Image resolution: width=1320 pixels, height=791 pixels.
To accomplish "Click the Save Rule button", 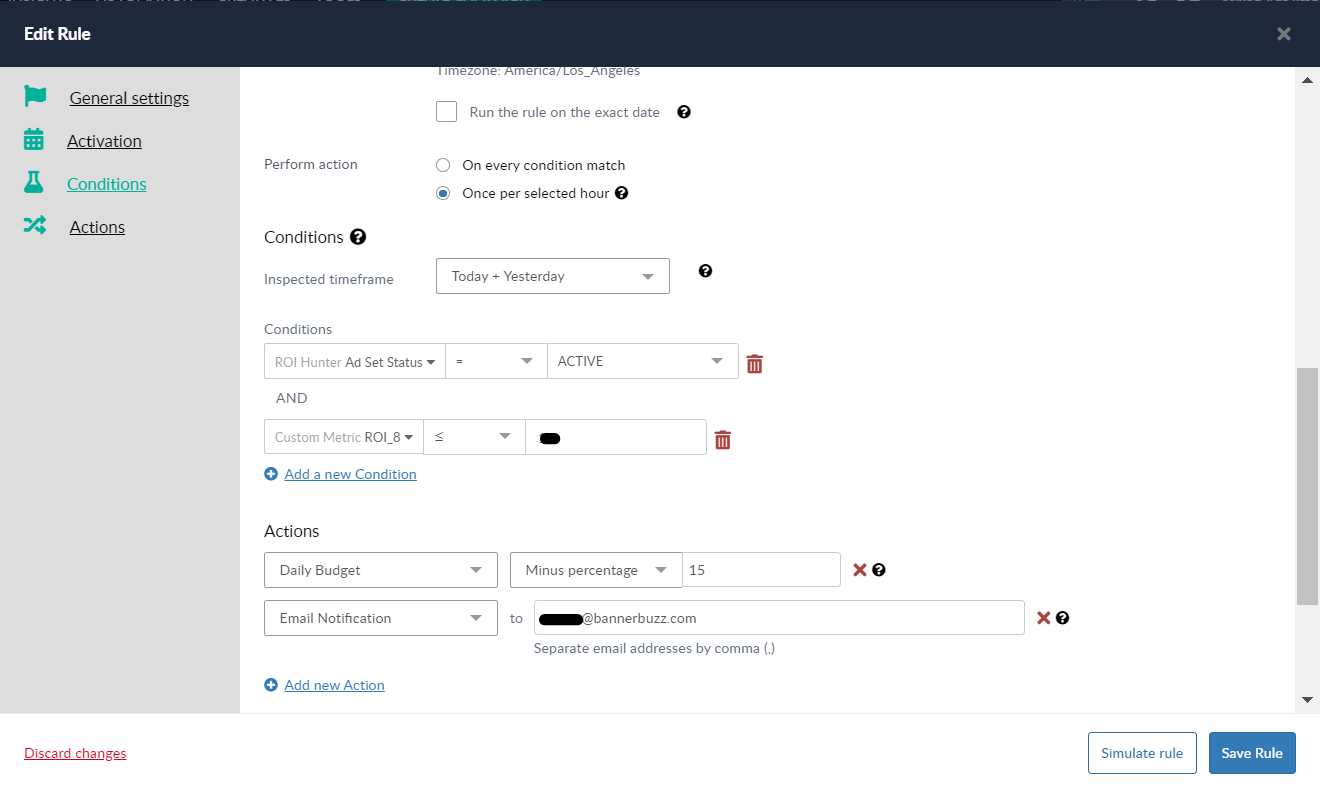I will (x=1252, y=753).
